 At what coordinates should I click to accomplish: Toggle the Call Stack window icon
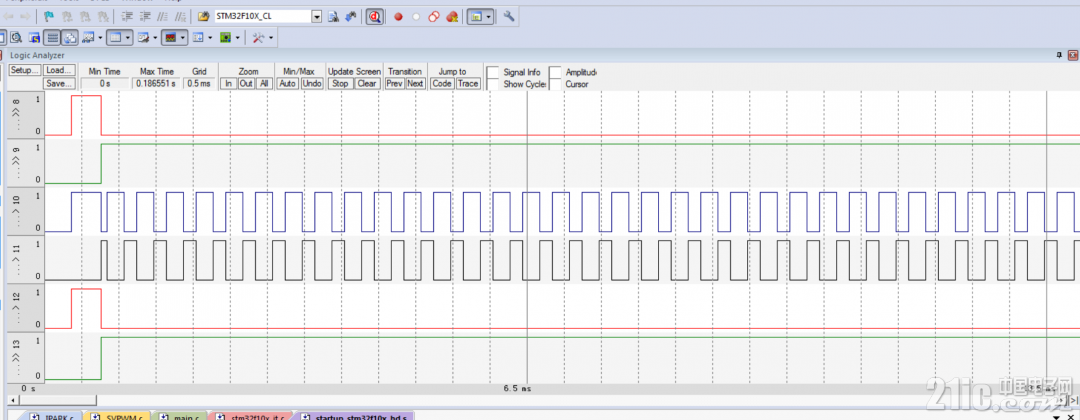click(70, 37)
